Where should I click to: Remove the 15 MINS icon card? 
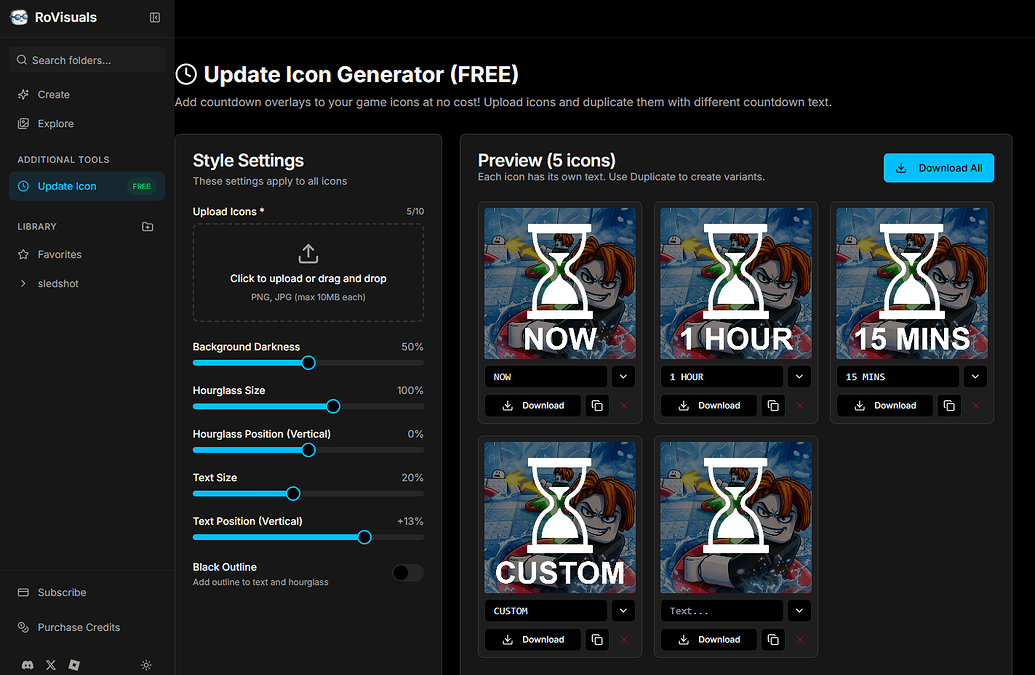click(976, 406)
